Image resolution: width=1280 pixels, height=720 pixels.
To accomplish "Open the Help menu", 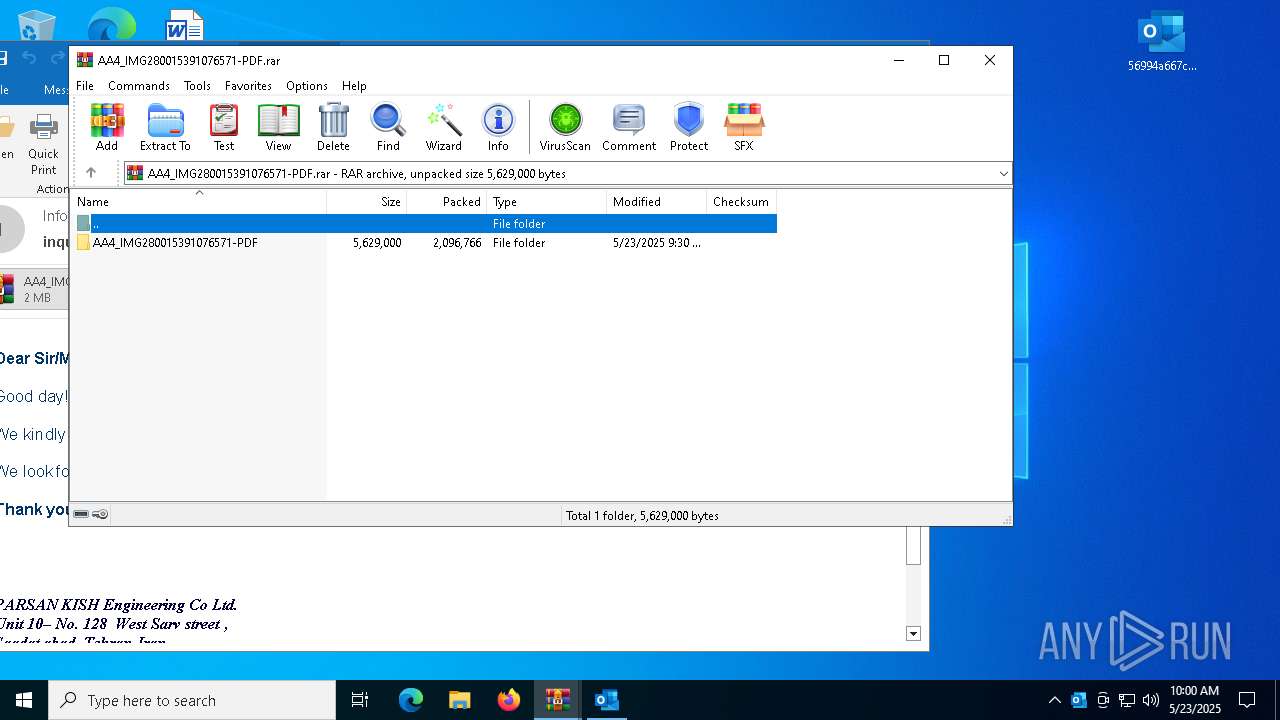I will tap(354, 86).
